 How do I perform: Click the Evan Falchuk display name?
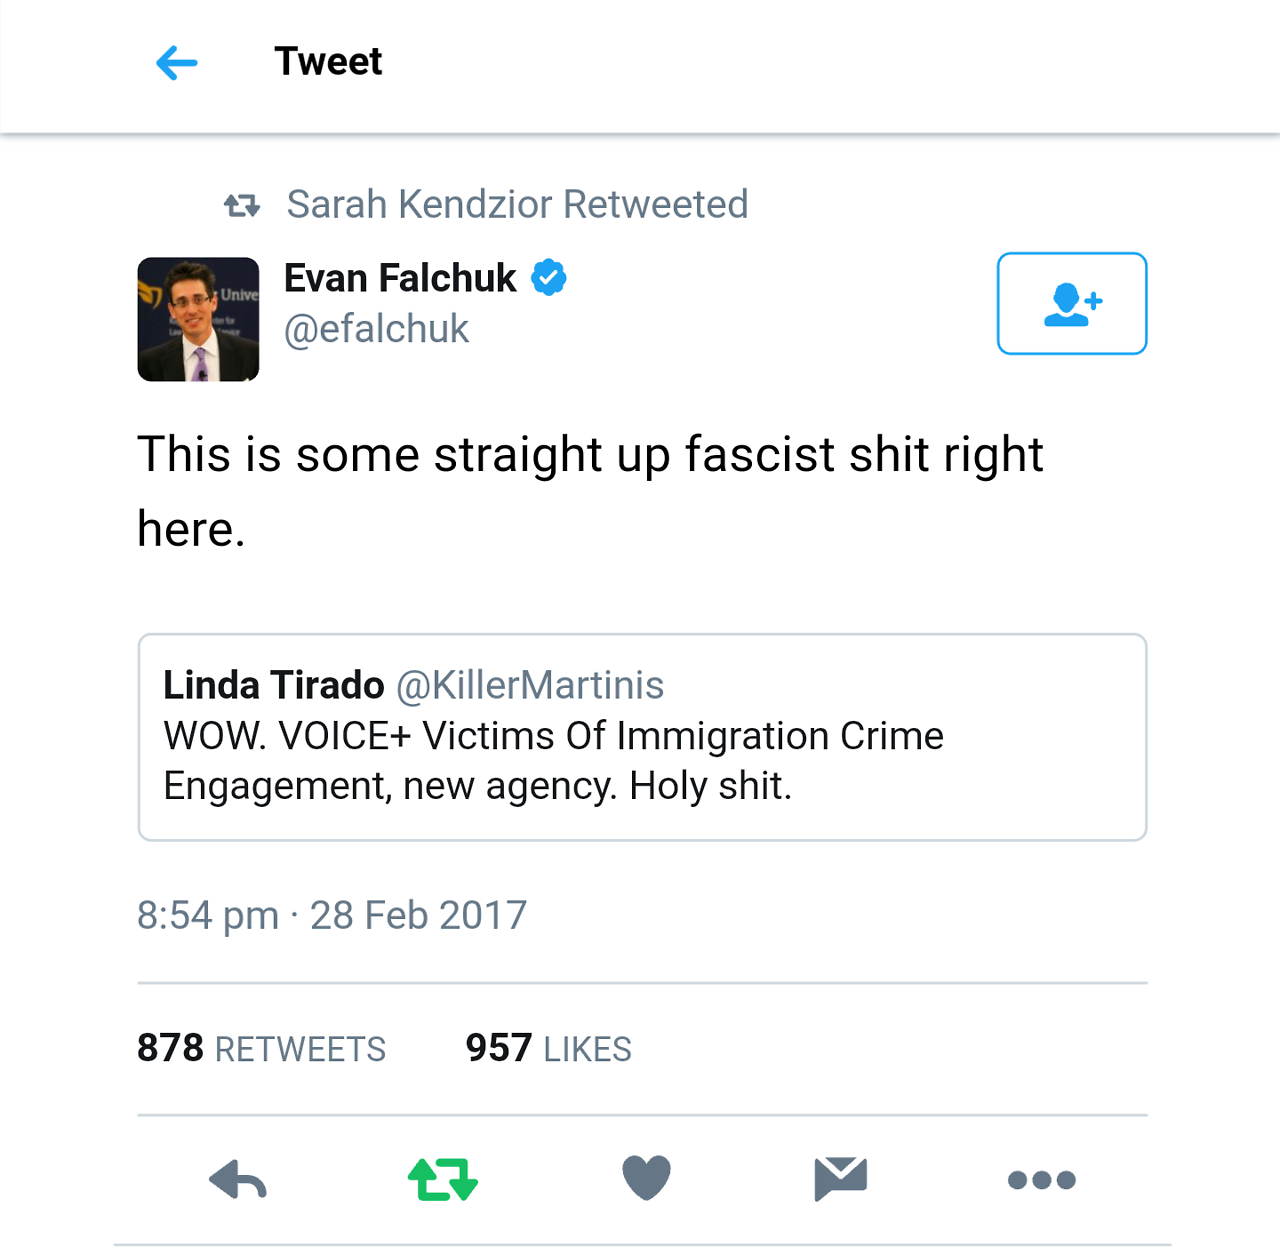[x=400, y=277]
